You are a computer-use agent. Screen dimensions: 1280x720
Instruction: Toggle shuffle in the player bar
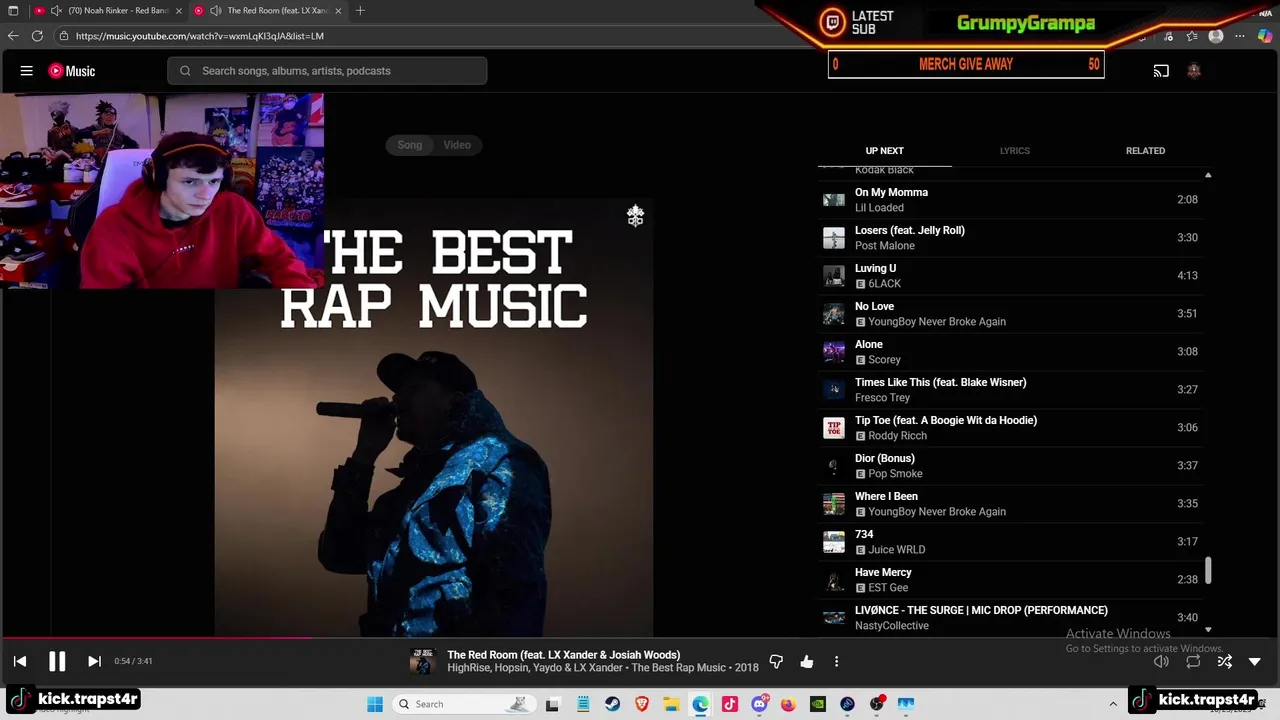1224,661
